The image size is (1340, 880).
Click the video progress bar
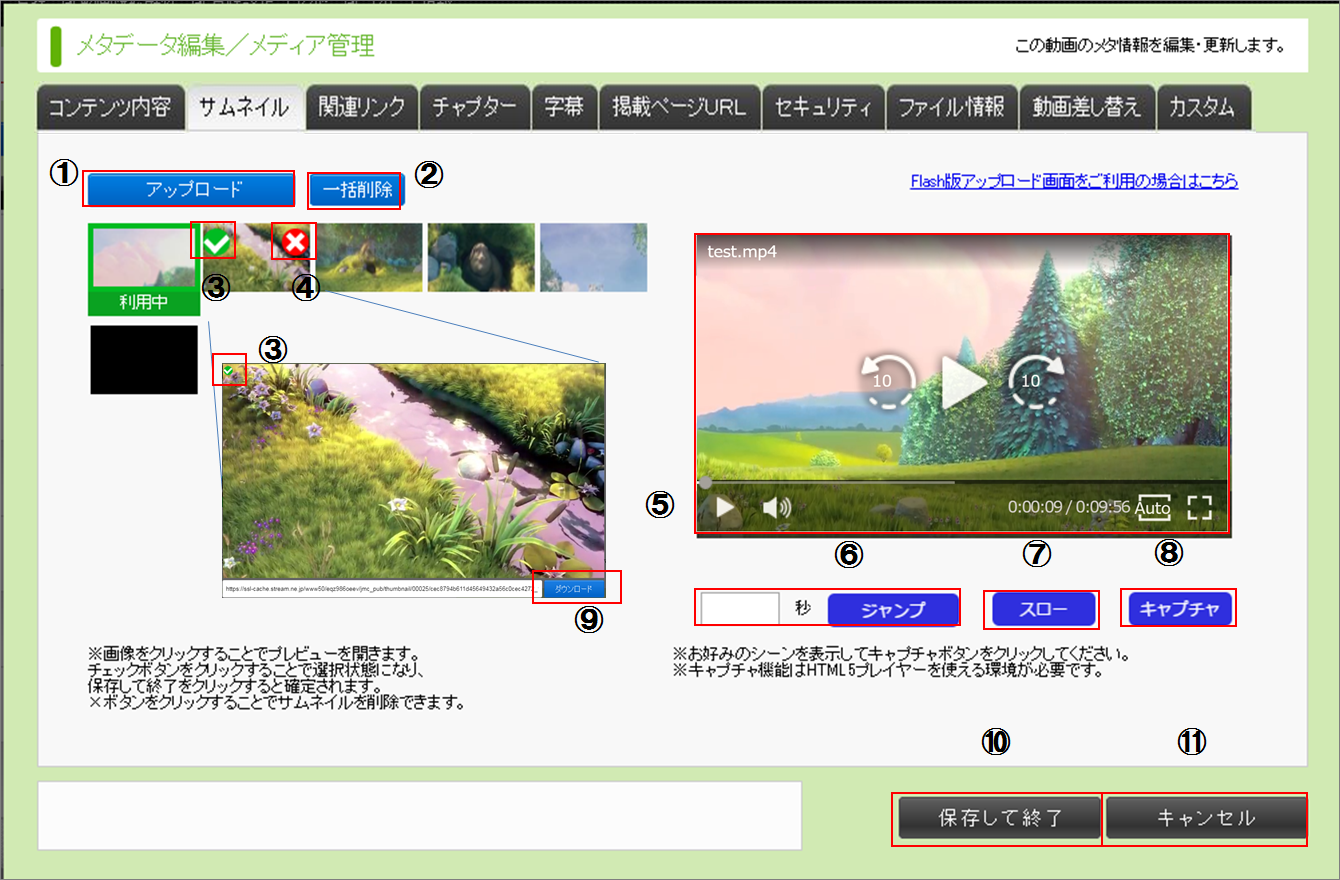962,482
